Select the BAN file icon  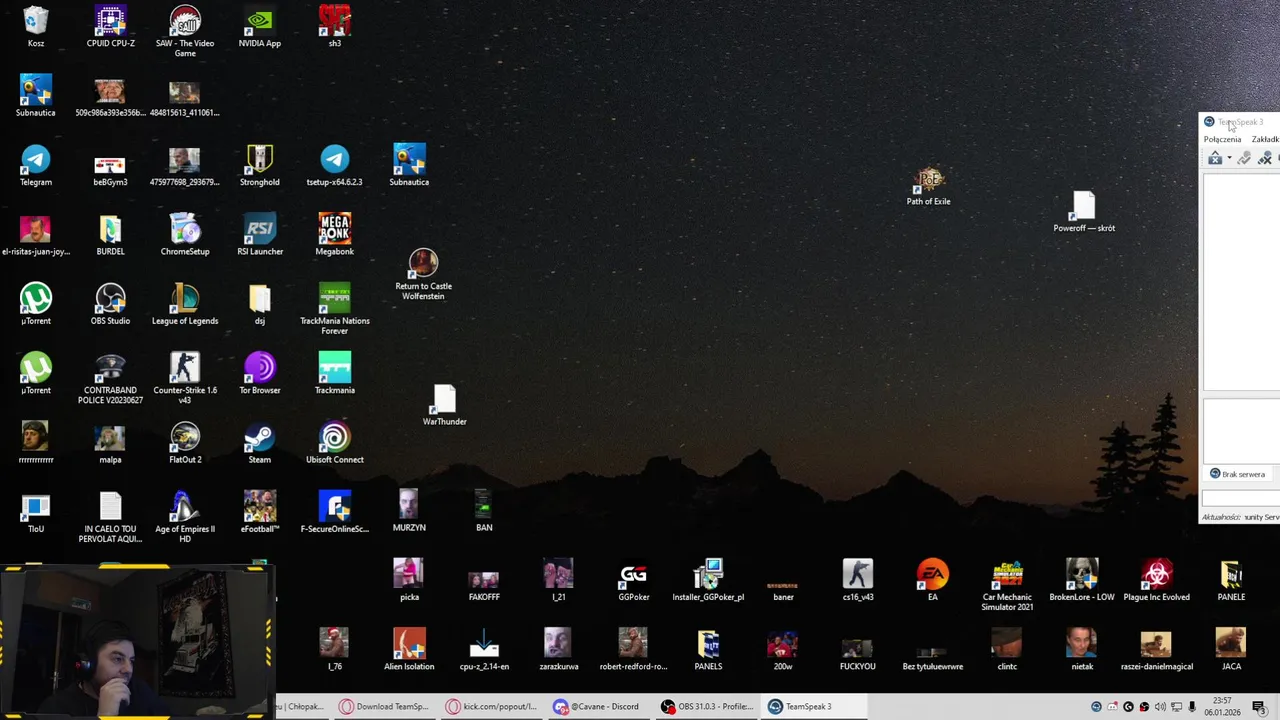(x=484, y=511)
